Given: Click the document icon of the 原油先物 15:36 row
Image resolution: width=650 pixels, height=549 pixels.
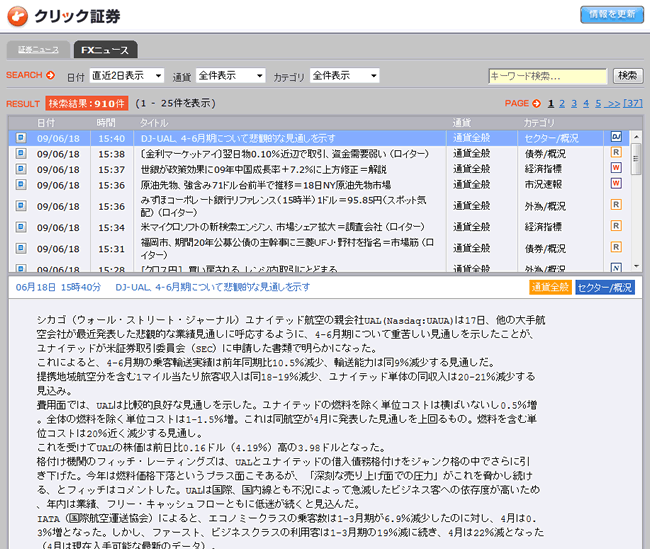Looking at the screenshot, I should pyautogui.click(x=21, y=184).
